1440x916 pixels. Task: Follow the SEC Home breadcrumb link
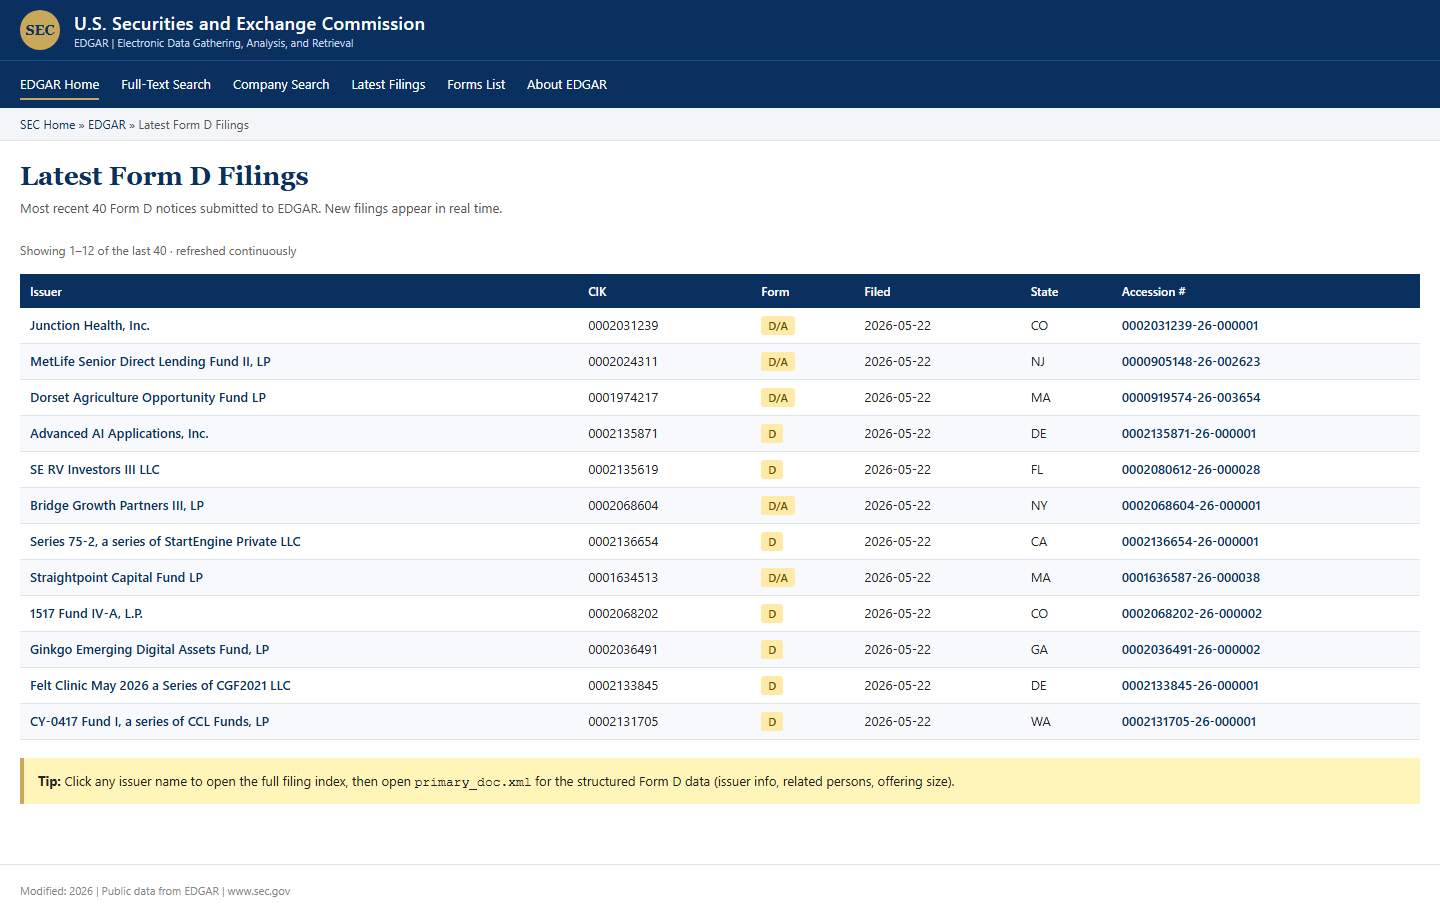48,125
